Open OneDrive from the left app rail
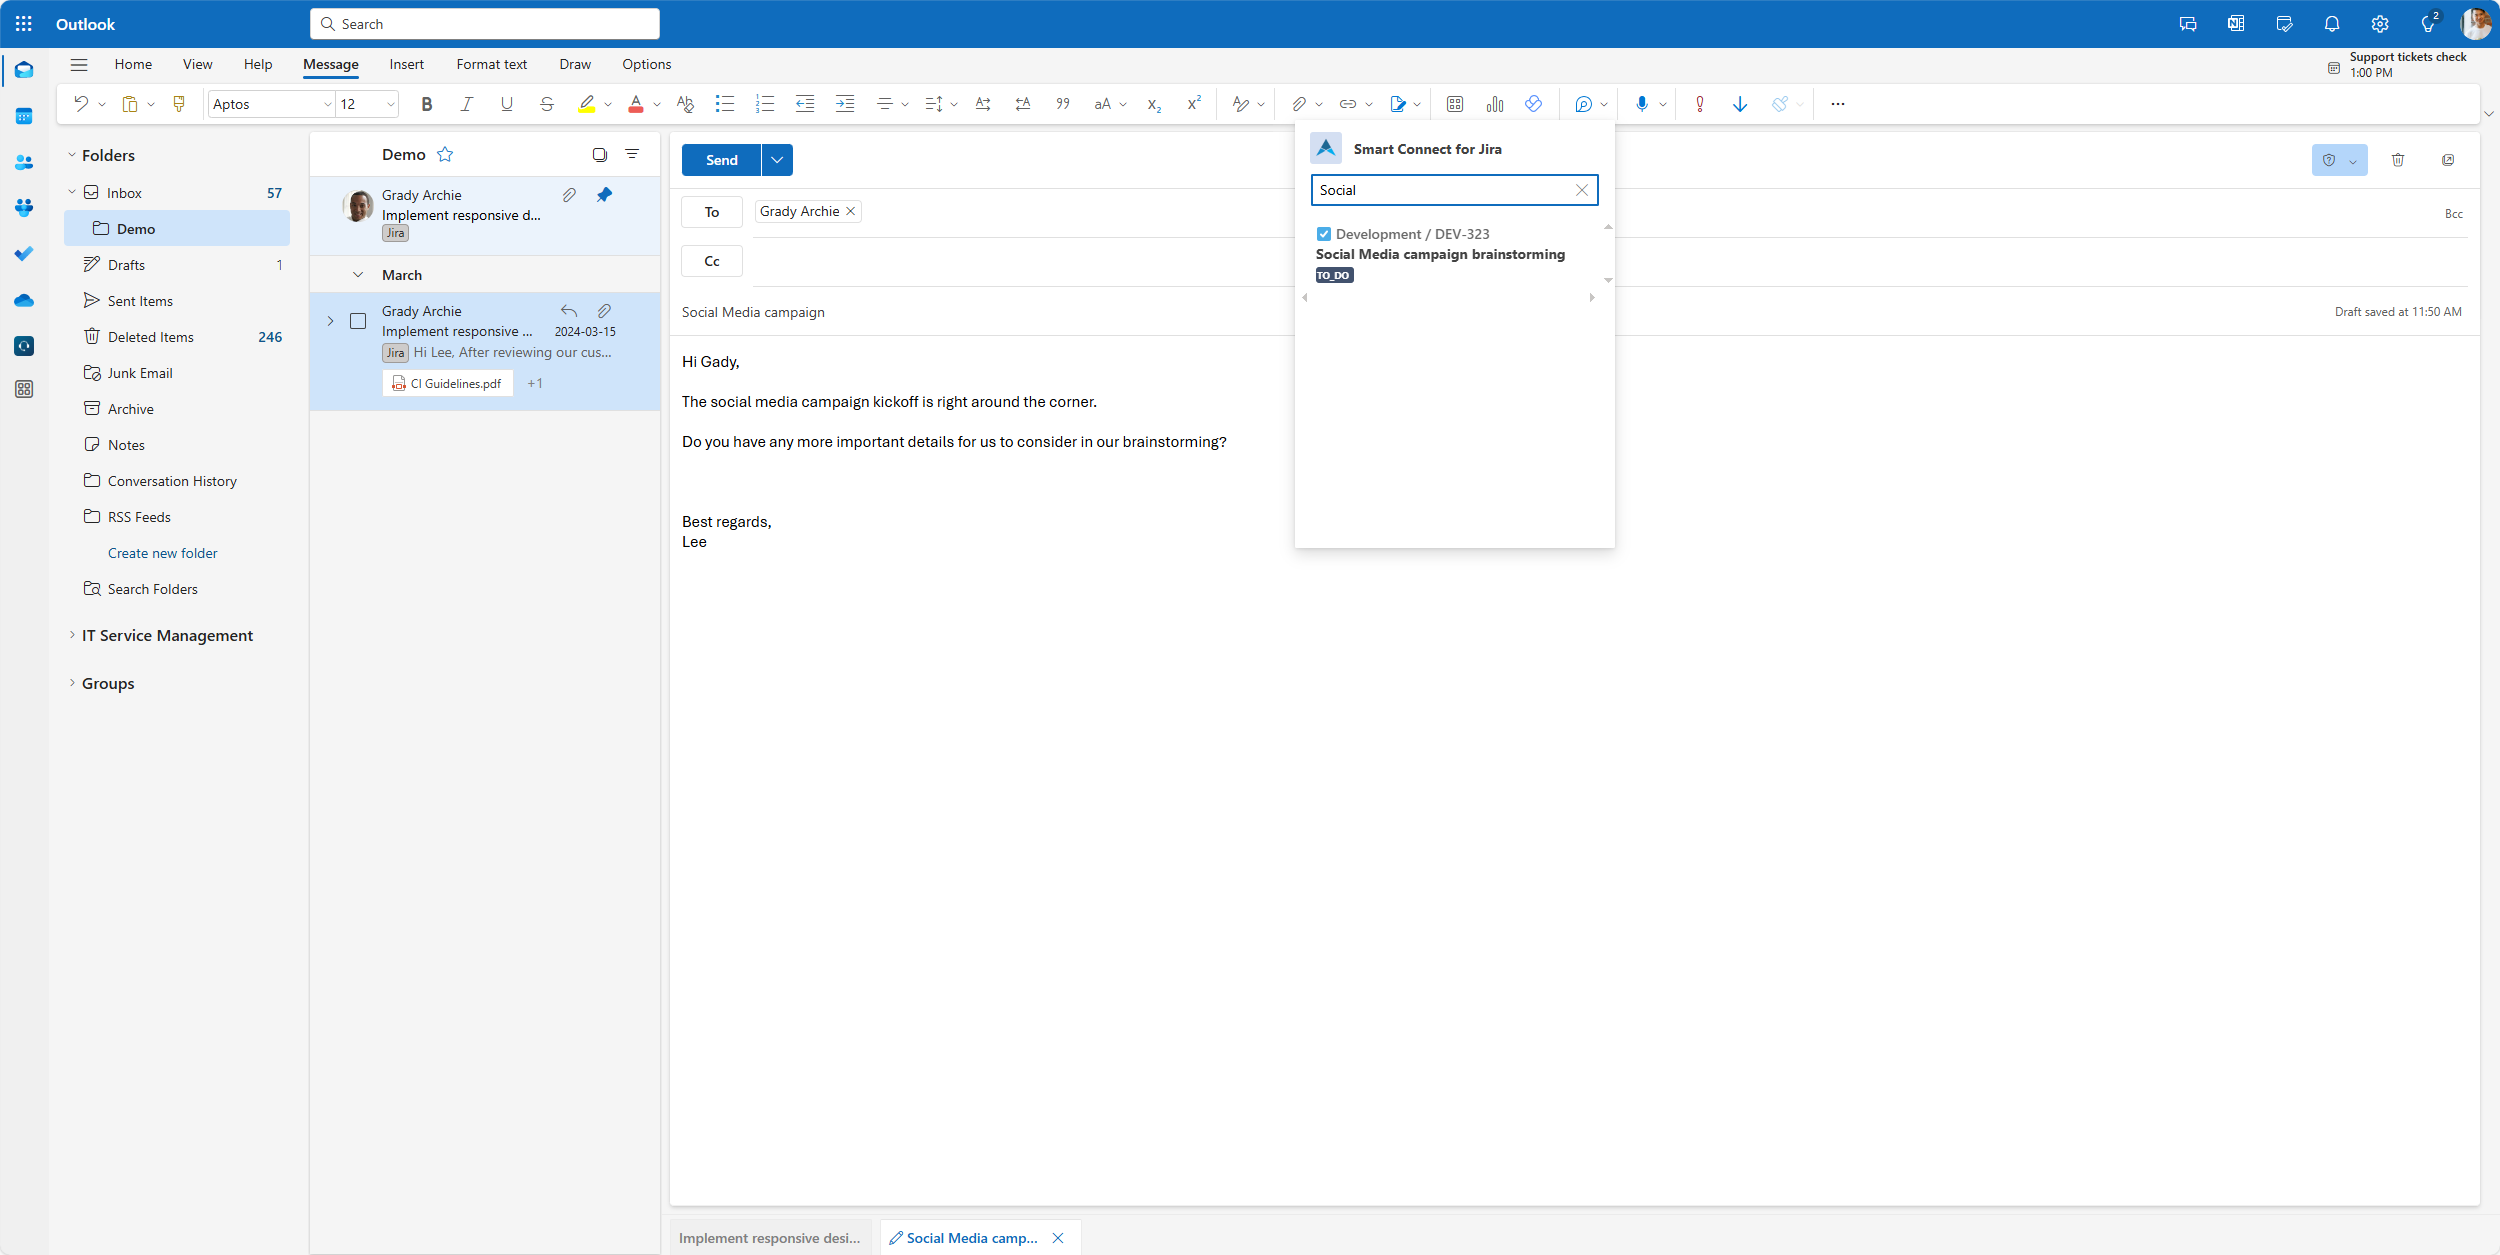Screen dimensions: 2500x1255 24,300
